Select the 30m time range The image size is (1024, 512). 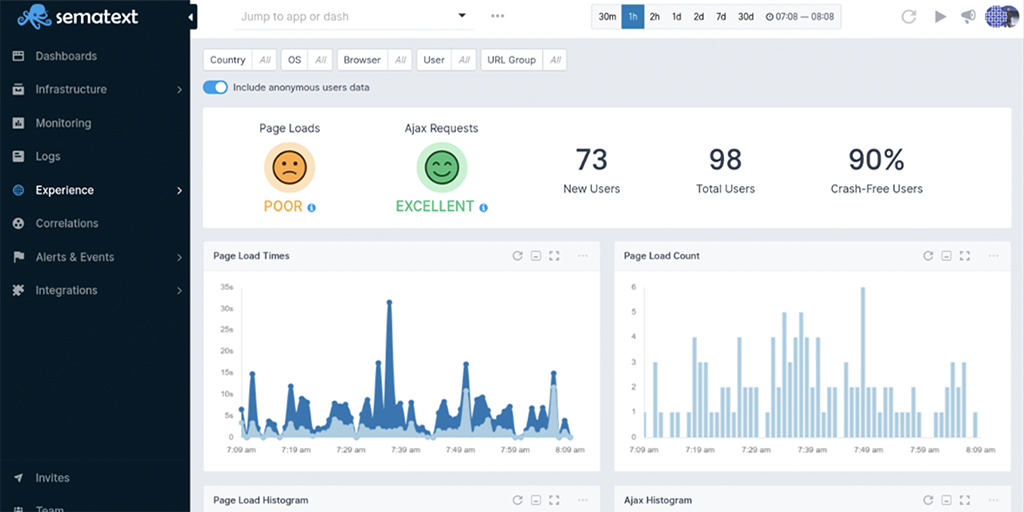tap(607, 17)
